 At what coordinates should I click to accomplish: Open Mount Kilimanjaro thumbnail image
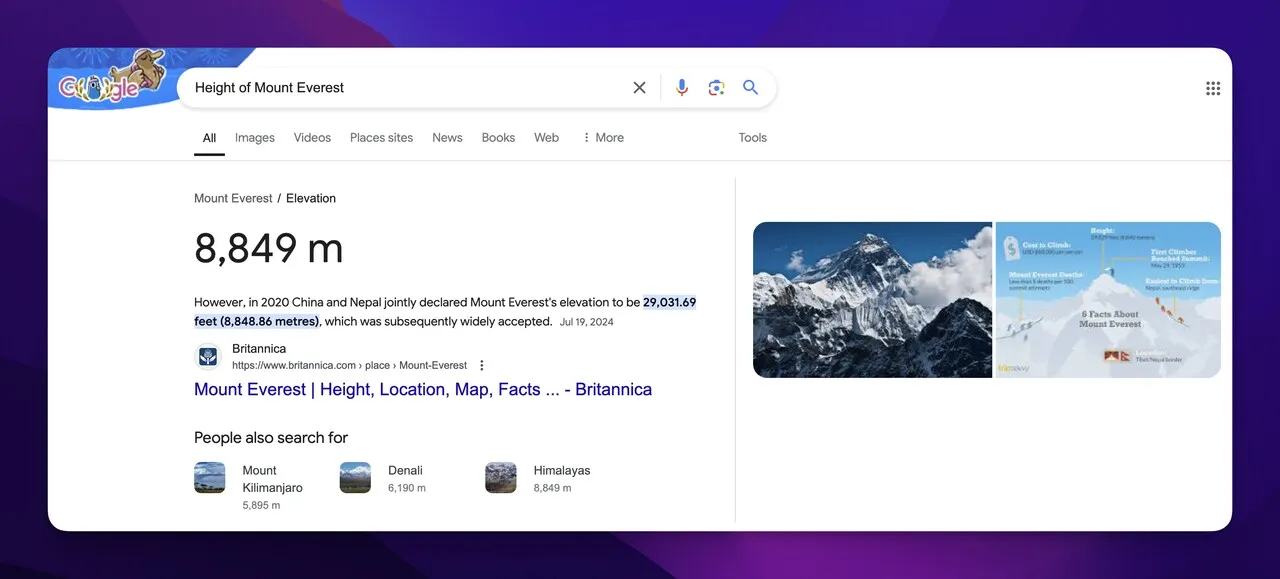(210, 478)
